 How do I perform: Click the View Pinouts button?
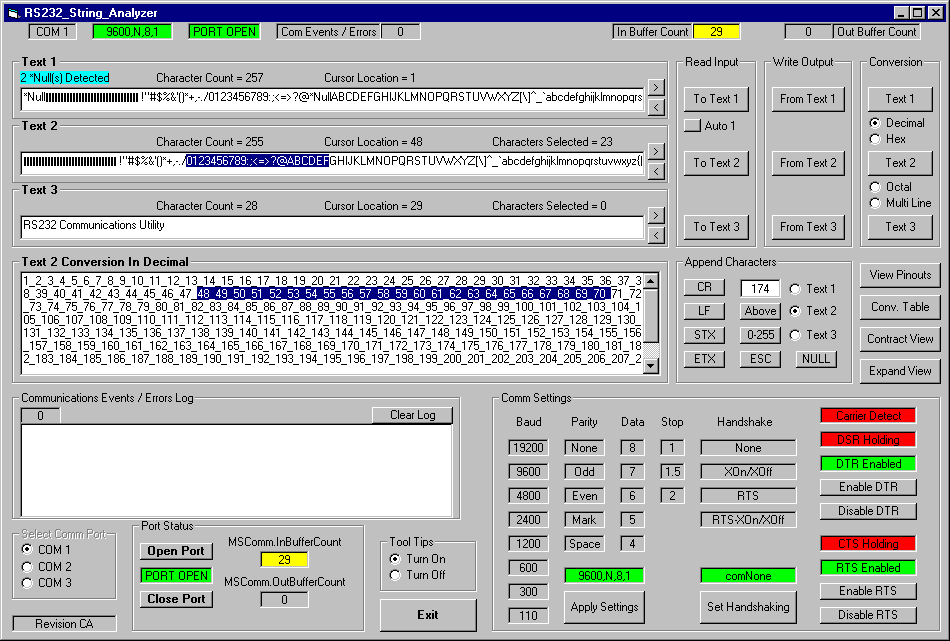tap(900, 275)
